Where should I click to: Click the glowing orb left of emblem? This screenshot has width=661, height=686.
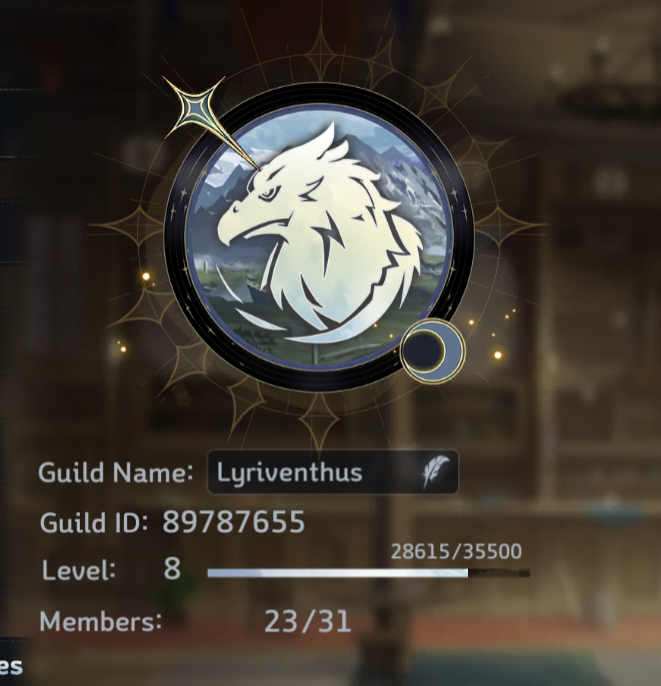[x=146, y=276]
